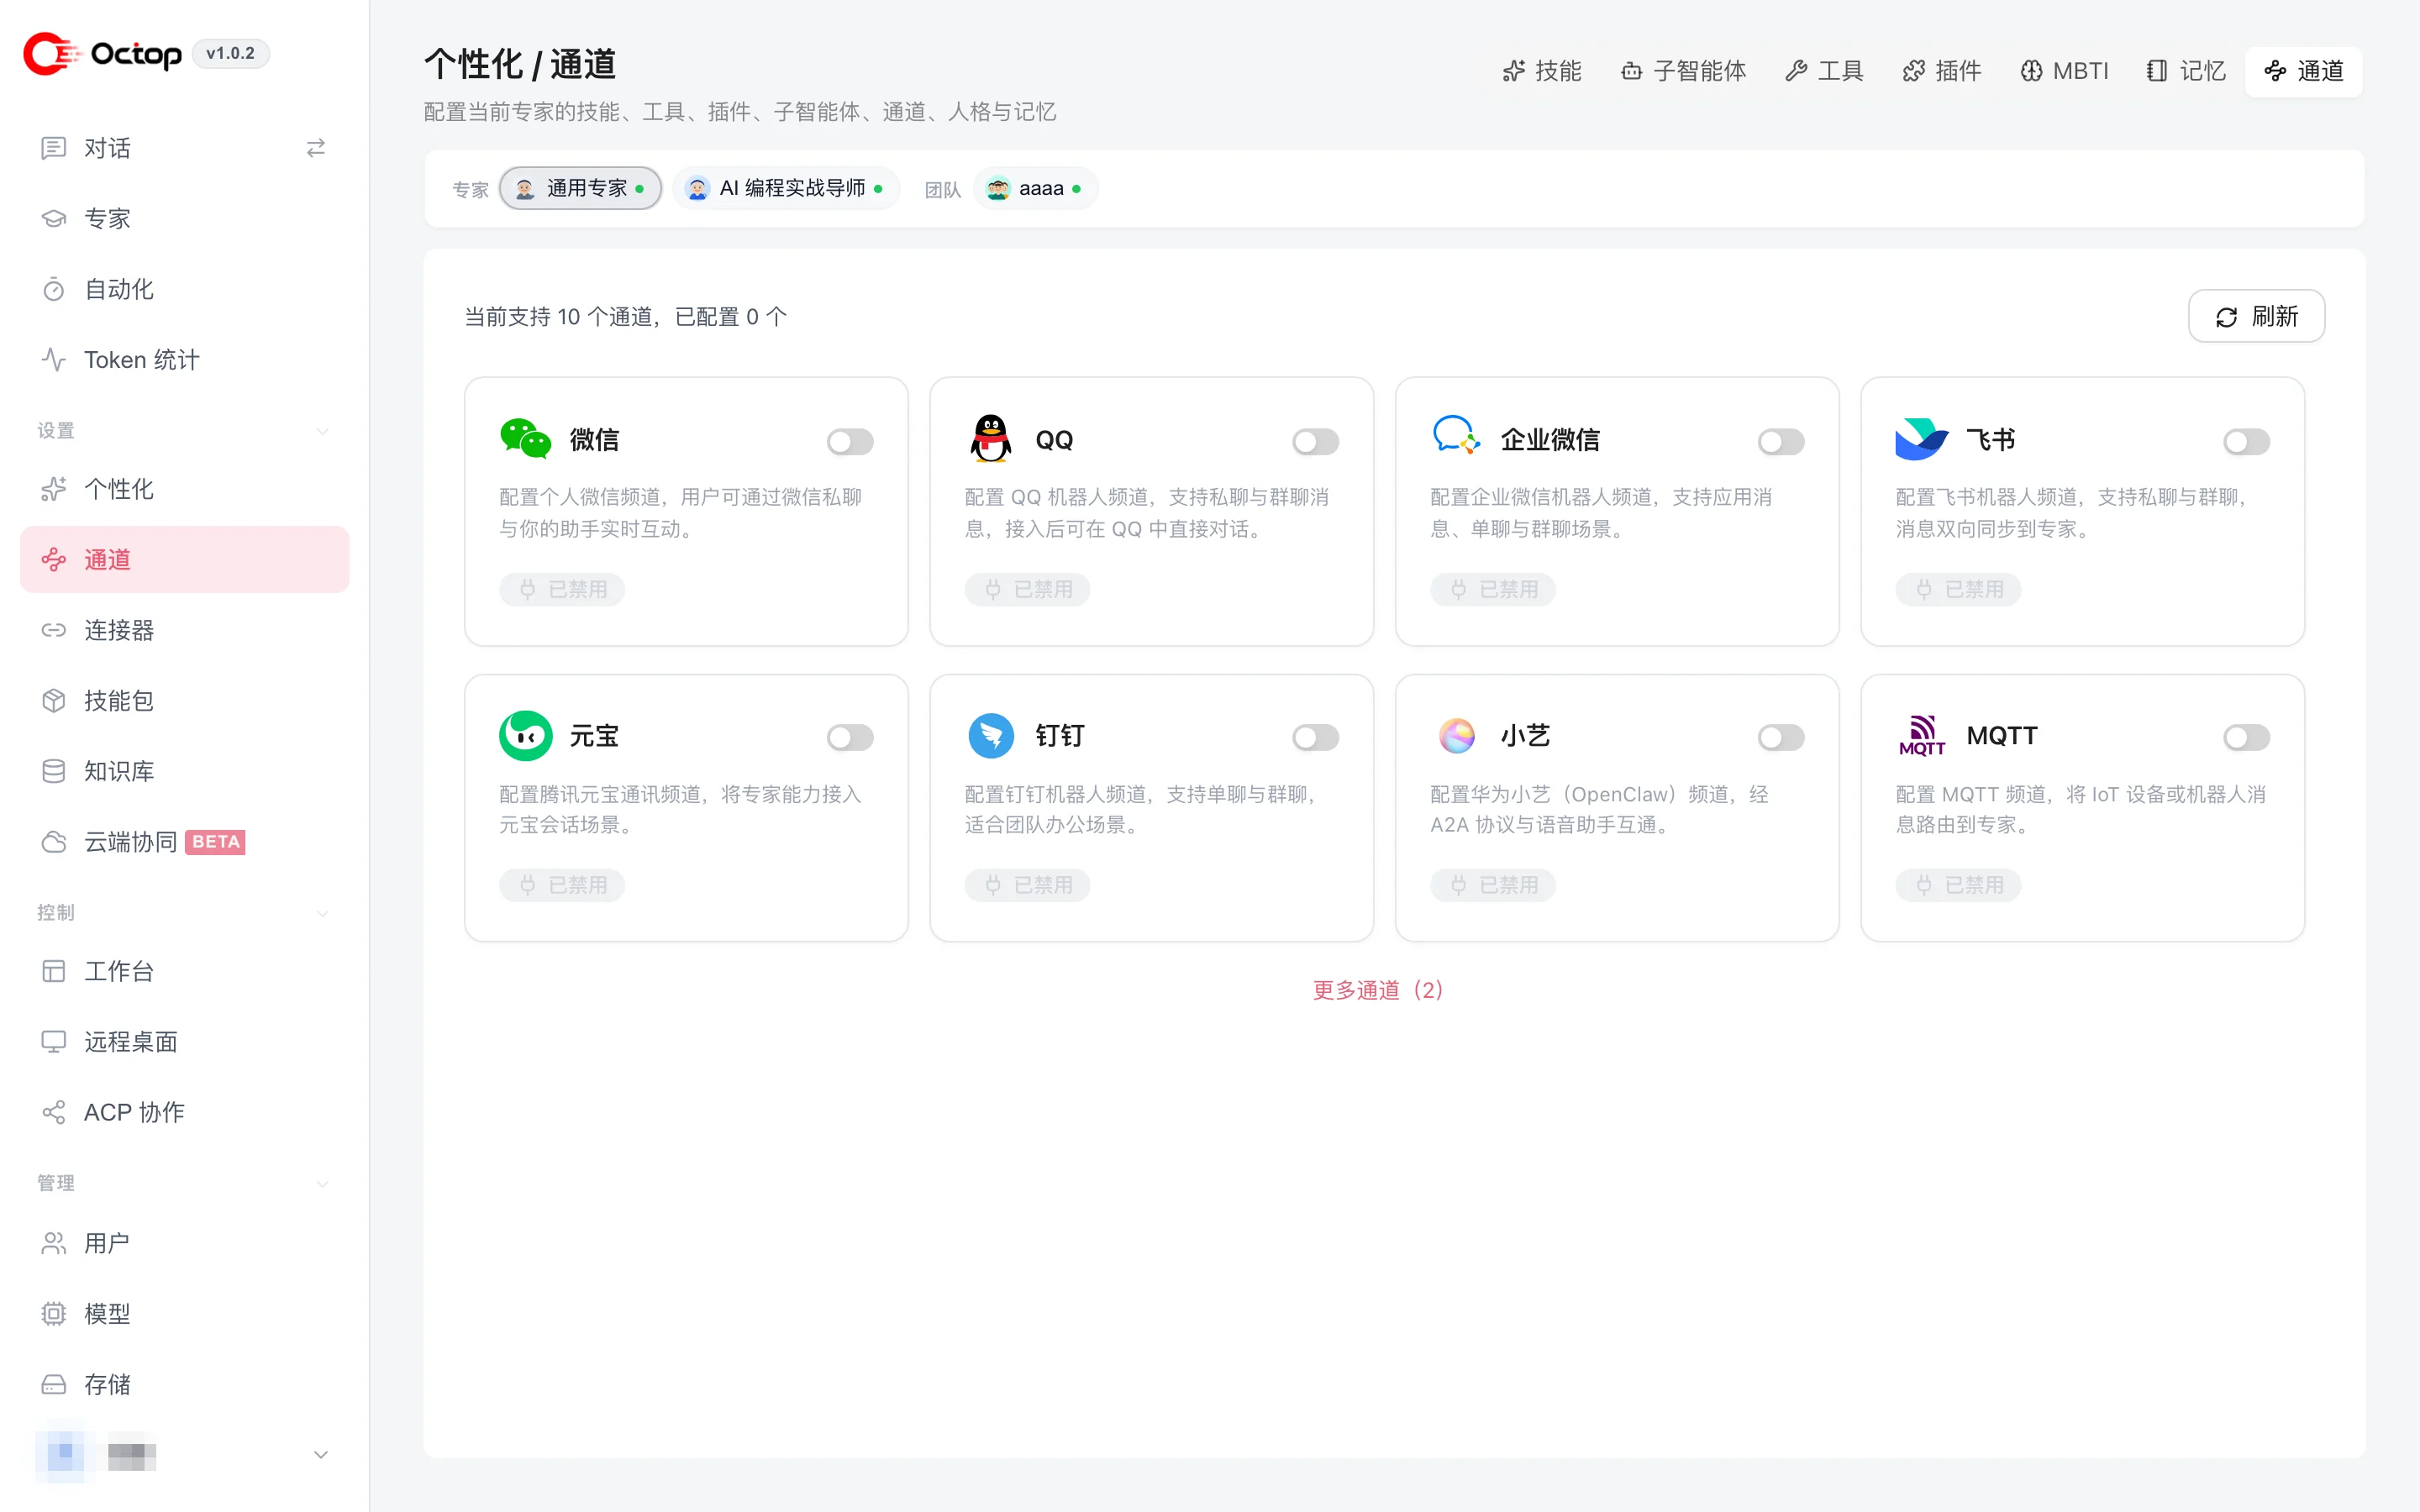The height and width of the screenshot is (1512, 2420).
Task: Open 通道 in the sidebar
Action: pos(185,559)
